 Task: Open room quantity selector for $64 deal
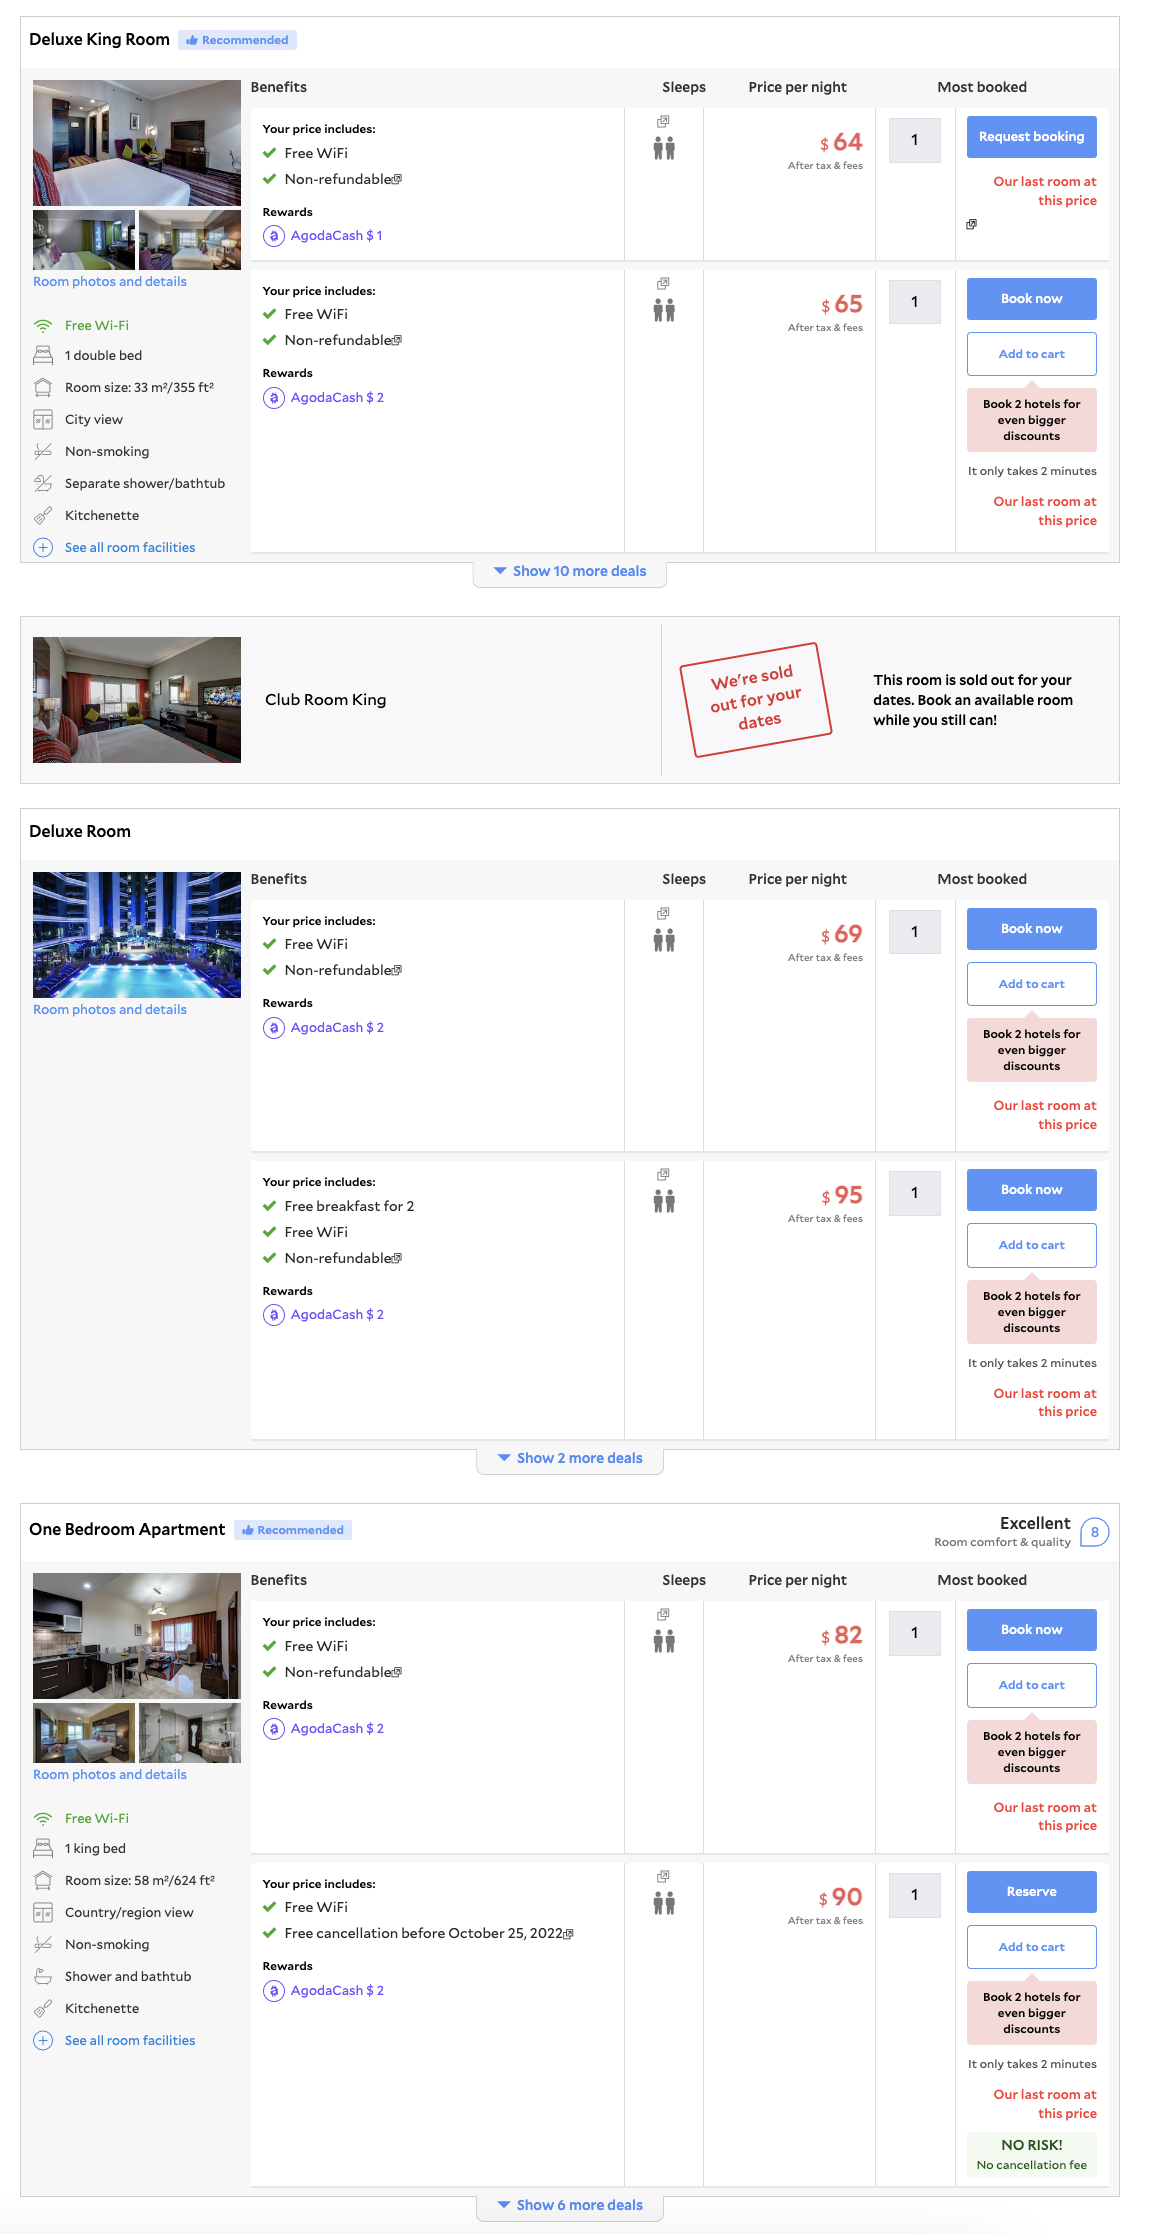(914, 140)
